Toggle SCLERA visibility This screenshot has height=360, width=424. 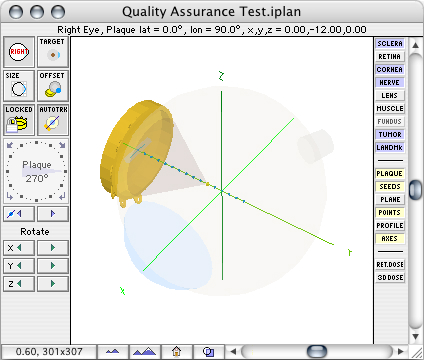(x=390, y=44)
